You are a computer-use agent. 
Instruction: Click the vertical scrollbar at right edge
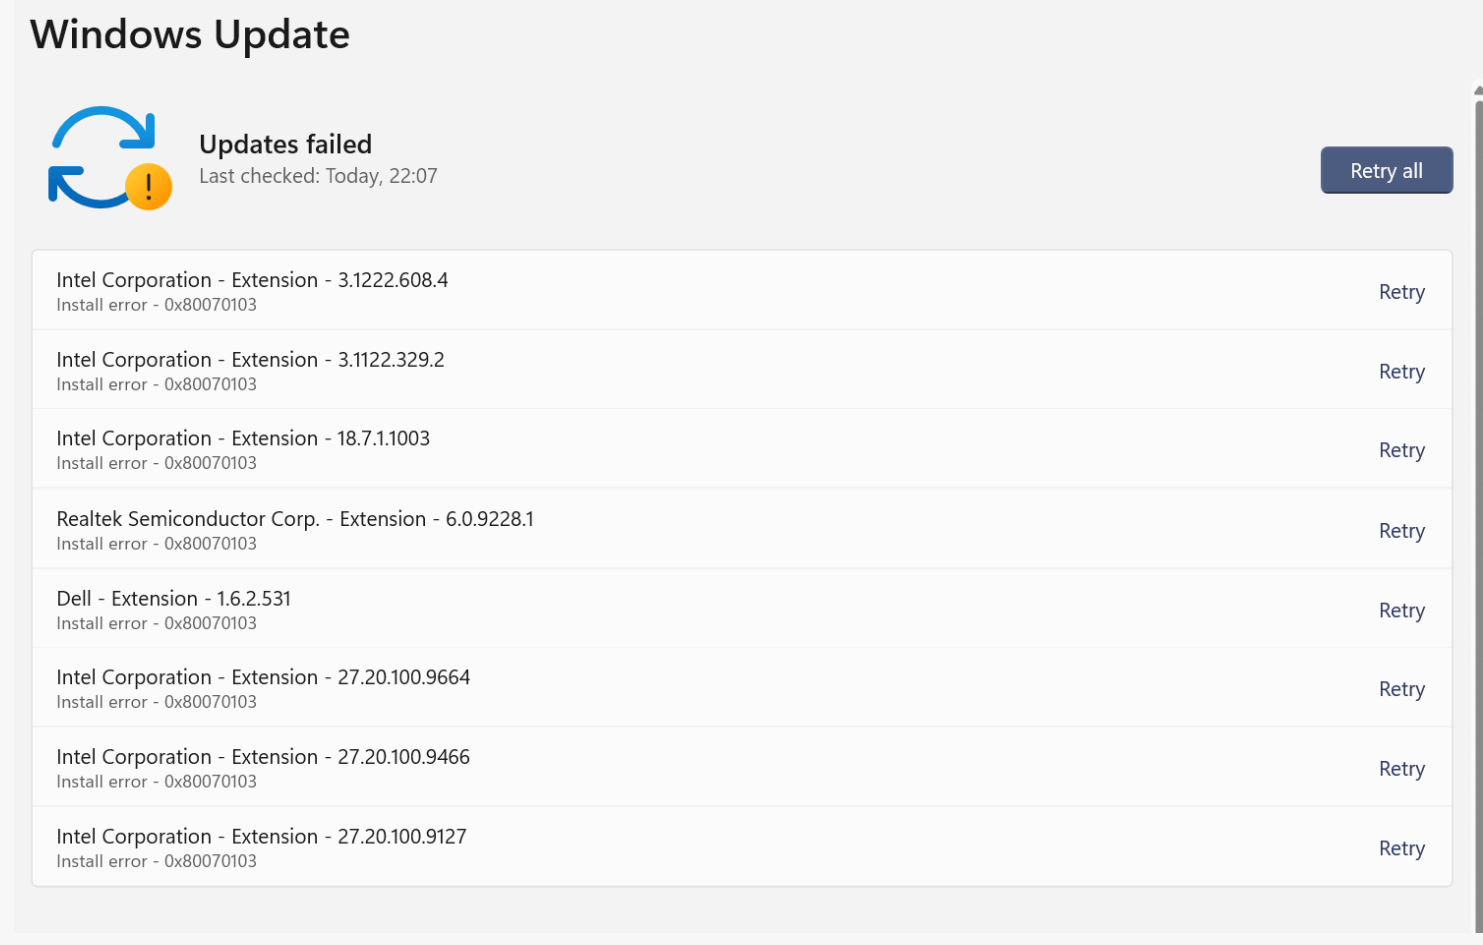tap(1478, 500)
